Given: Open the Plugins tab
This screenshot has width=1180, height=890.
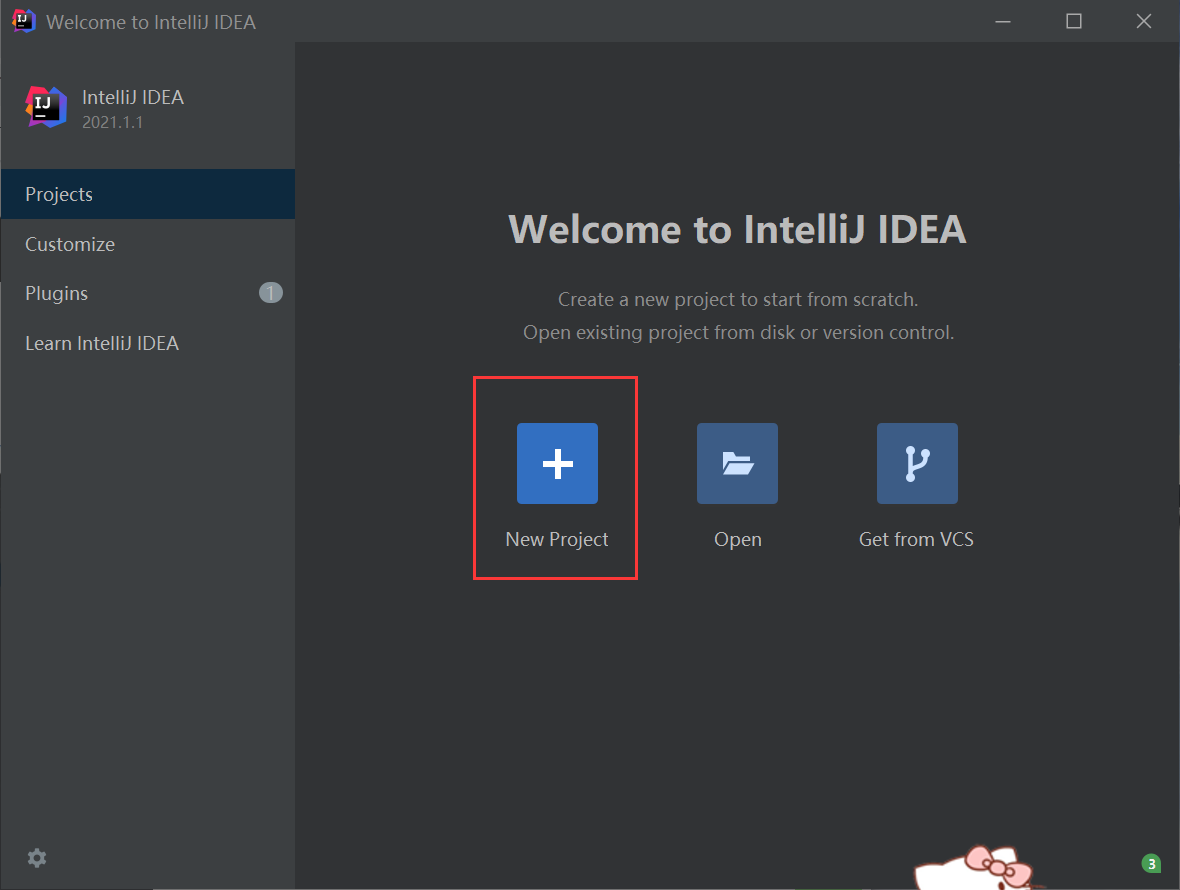Looking at the screenshot, I should tap(148, 293).
